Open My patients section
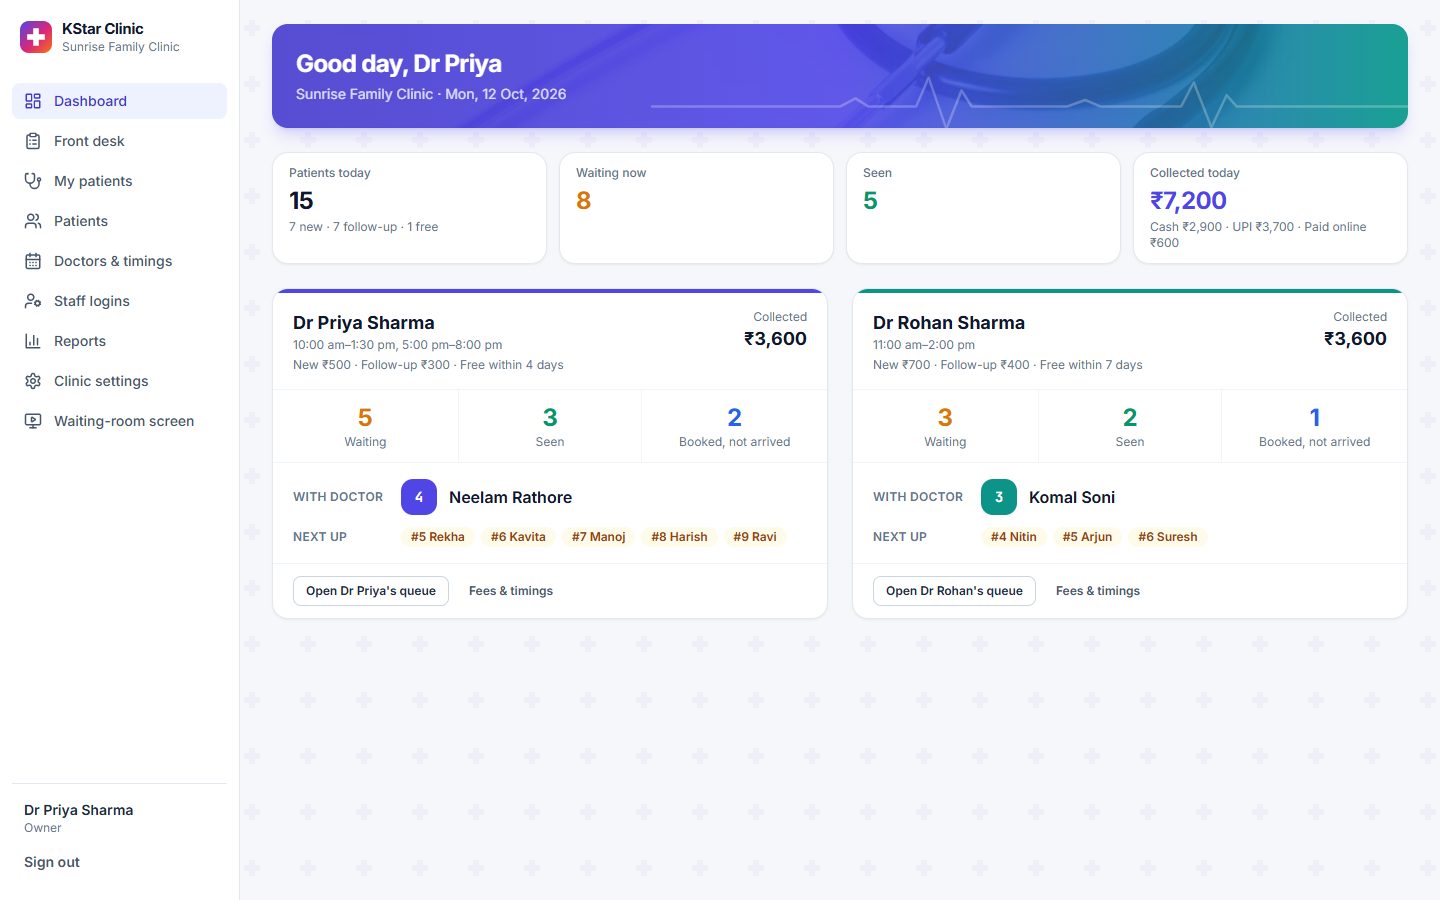This screenshot has width=1440, height=900. [x=119, y=181]
